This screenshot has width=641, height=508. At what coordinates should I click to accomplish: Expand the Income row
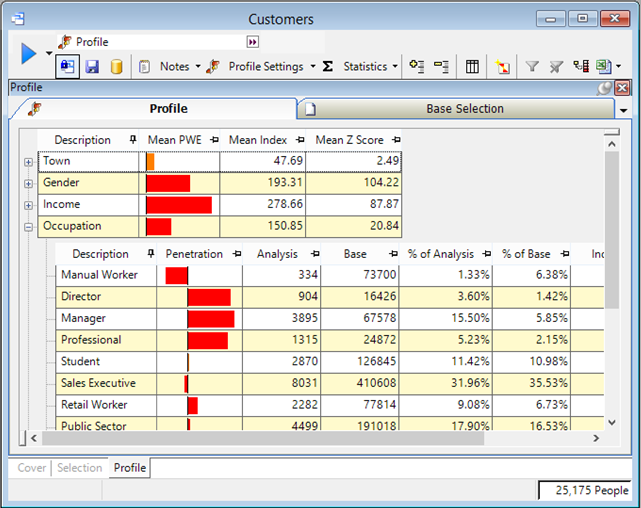28,205
